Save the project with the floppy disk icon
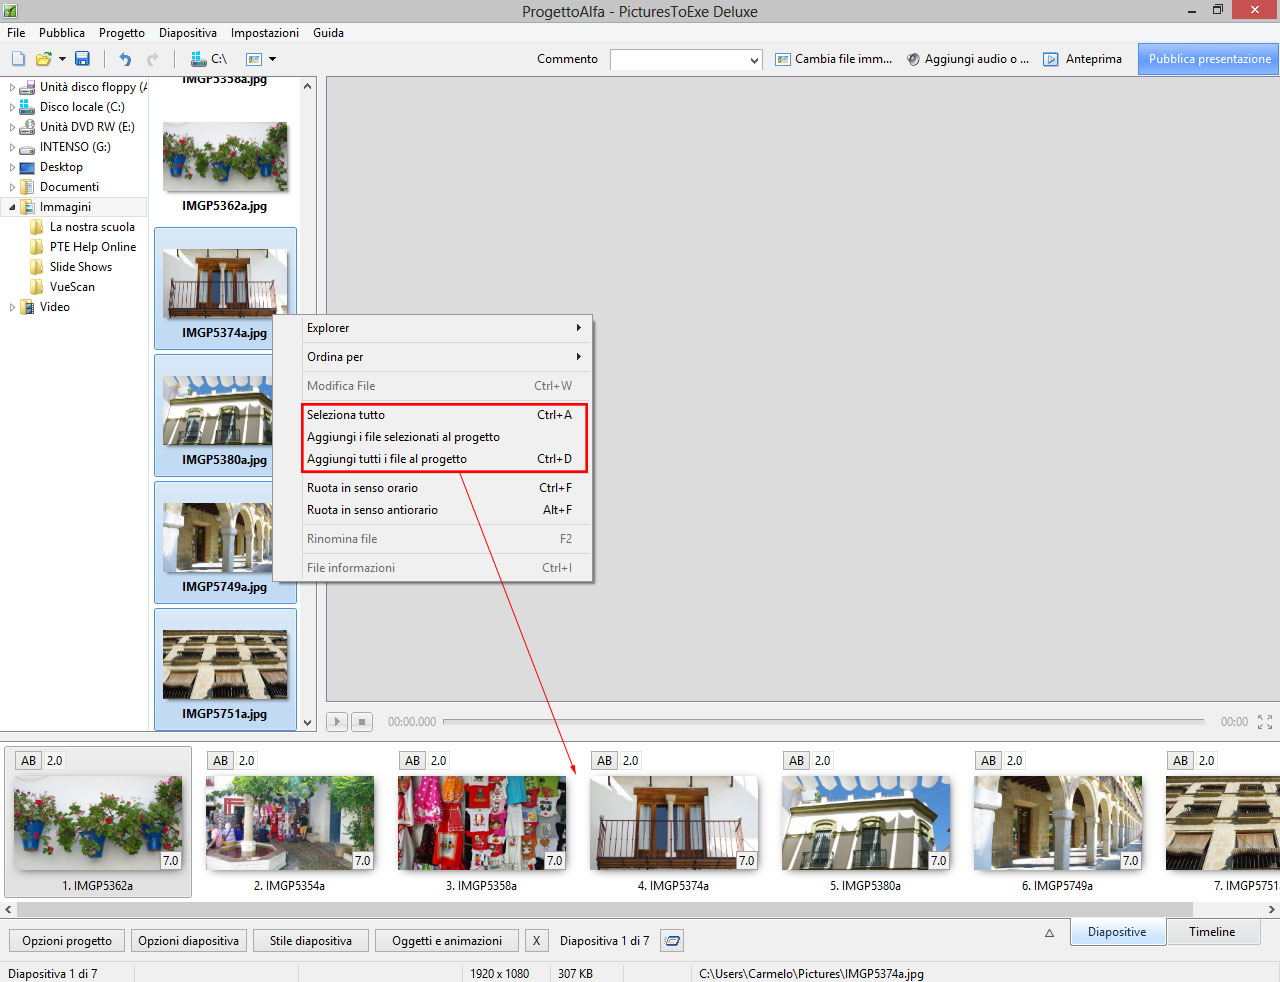Image resolution: width=1280 pixels, height=982 pixels. (x=82, y=59)
